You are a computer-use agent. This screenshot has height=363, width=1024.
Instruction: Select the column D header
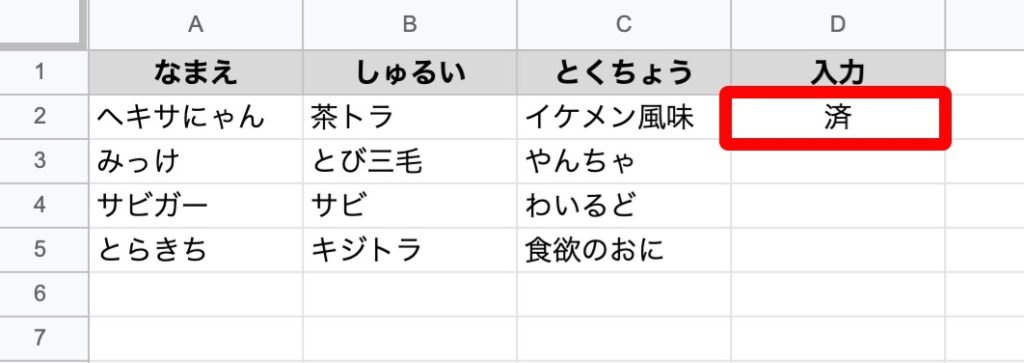pyautogui.click(x=838, y=24)
